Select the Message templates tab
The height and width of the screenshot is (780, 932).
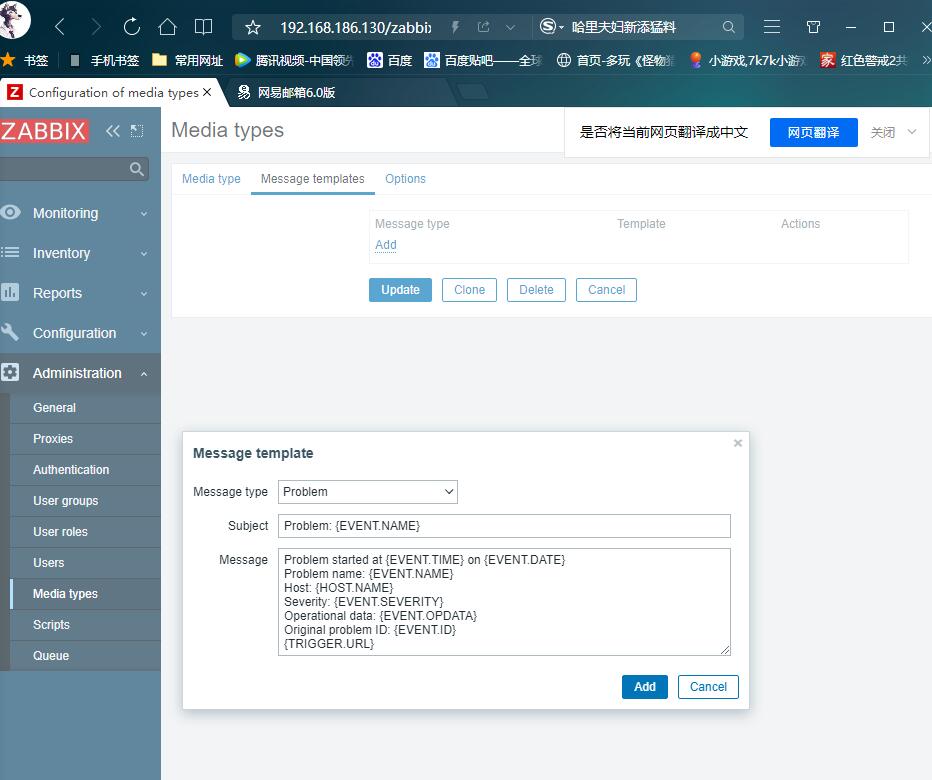click(313, 178)
